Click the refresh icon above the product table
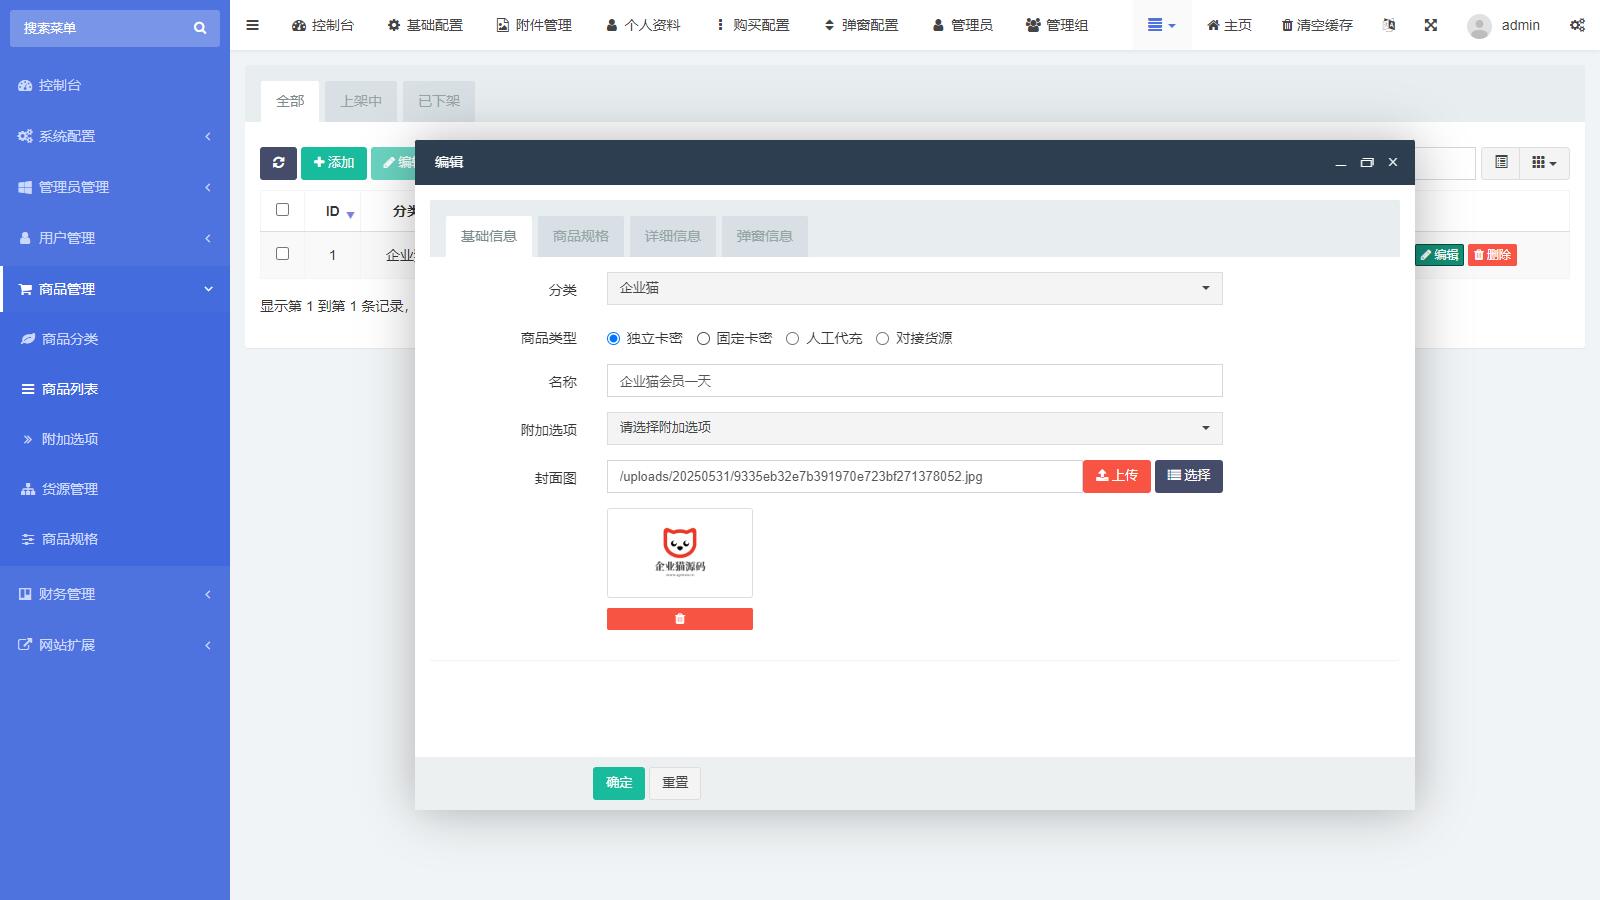This screenshot has width=1600, height=900. [x=279, y=162]
